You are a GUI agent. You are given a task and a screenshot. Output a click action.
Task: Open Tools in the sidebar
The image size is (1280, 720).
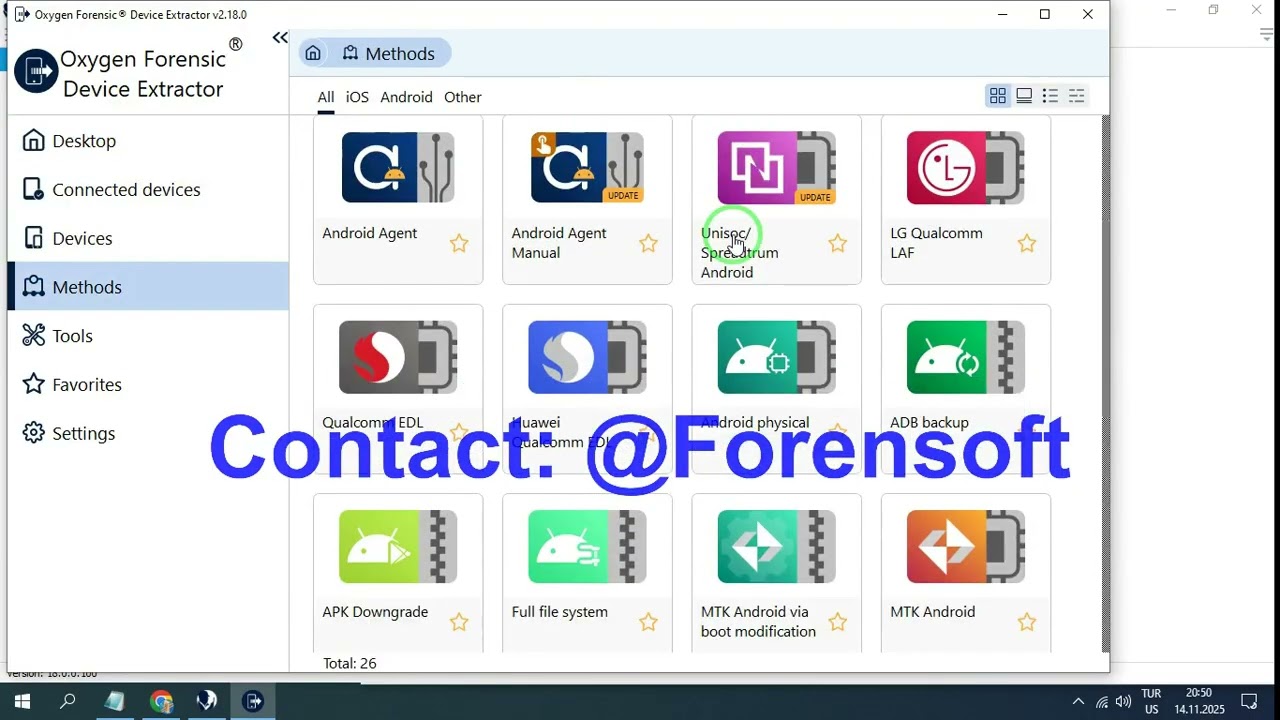coord(148,336)
